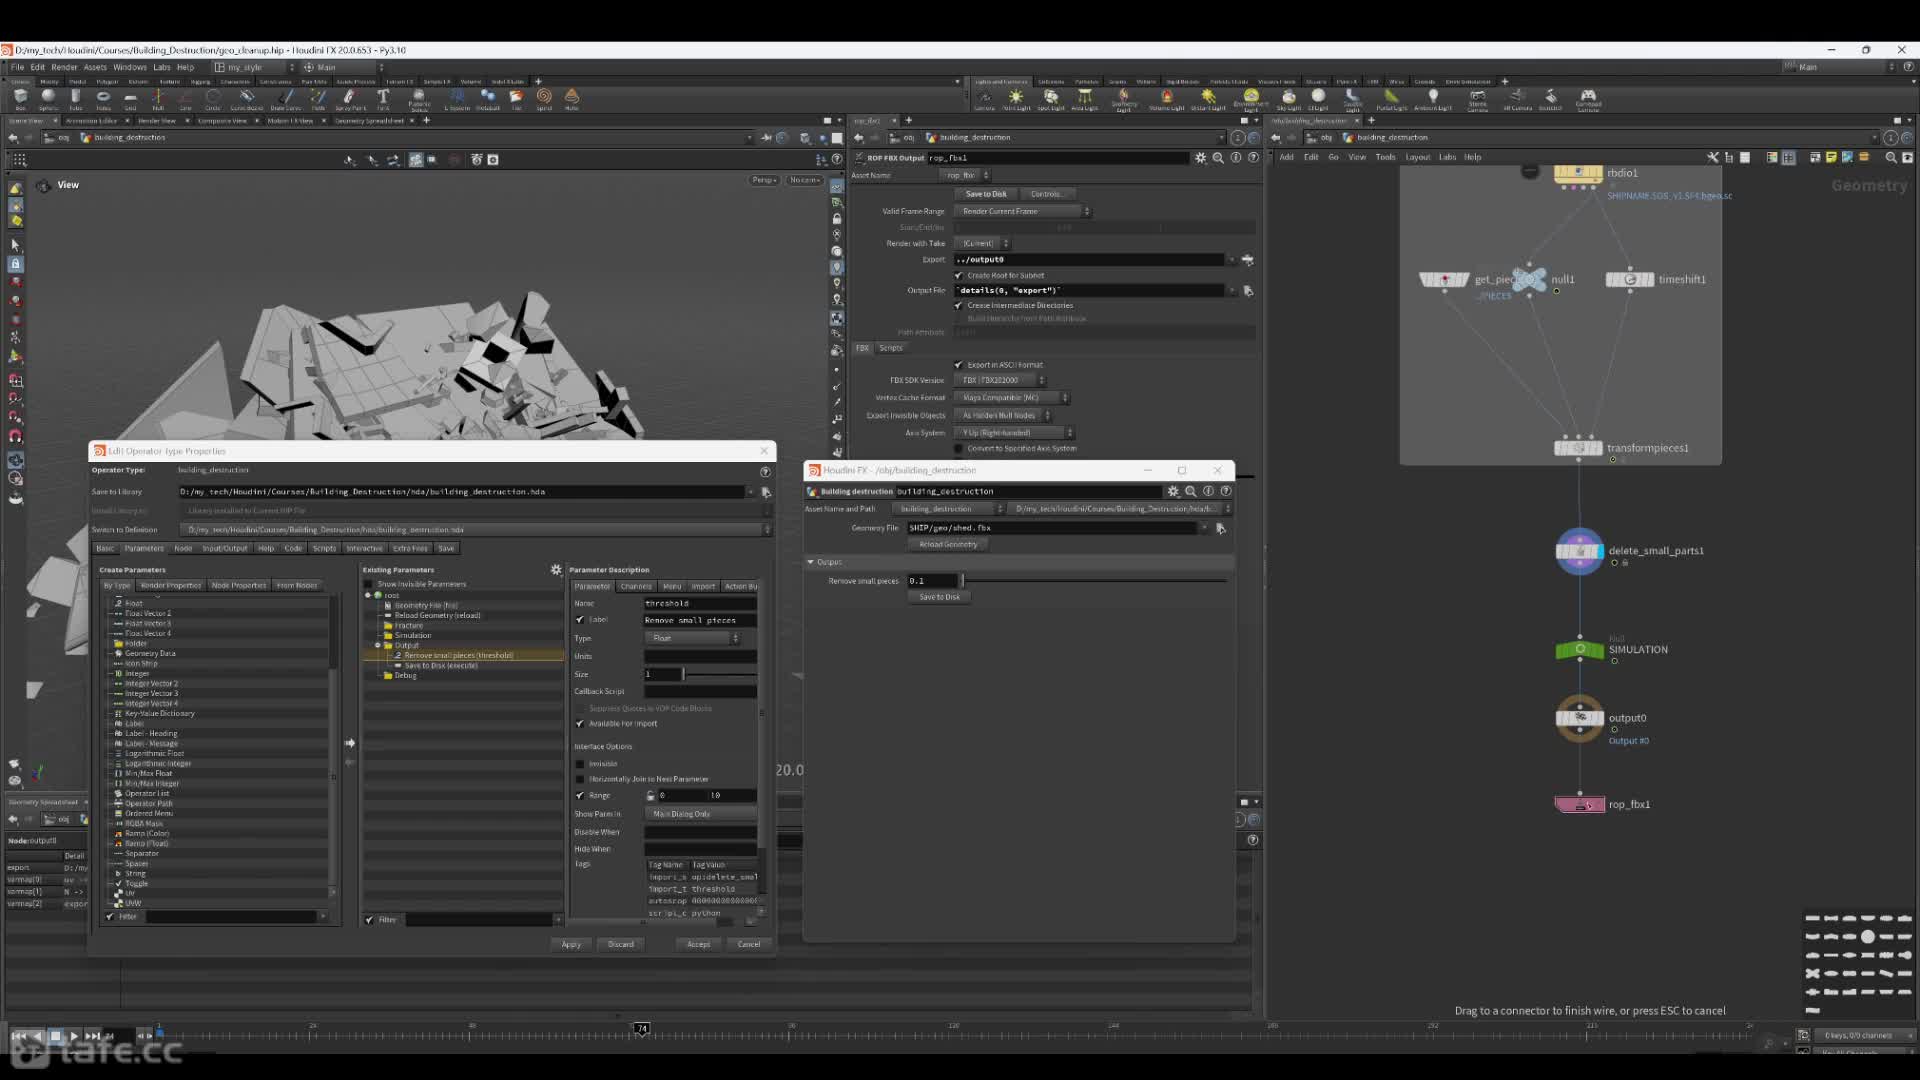This screenshot has height=1080, width=1920.
Task: Select the Spray Paint shelf tool
Action: (349, 98)
